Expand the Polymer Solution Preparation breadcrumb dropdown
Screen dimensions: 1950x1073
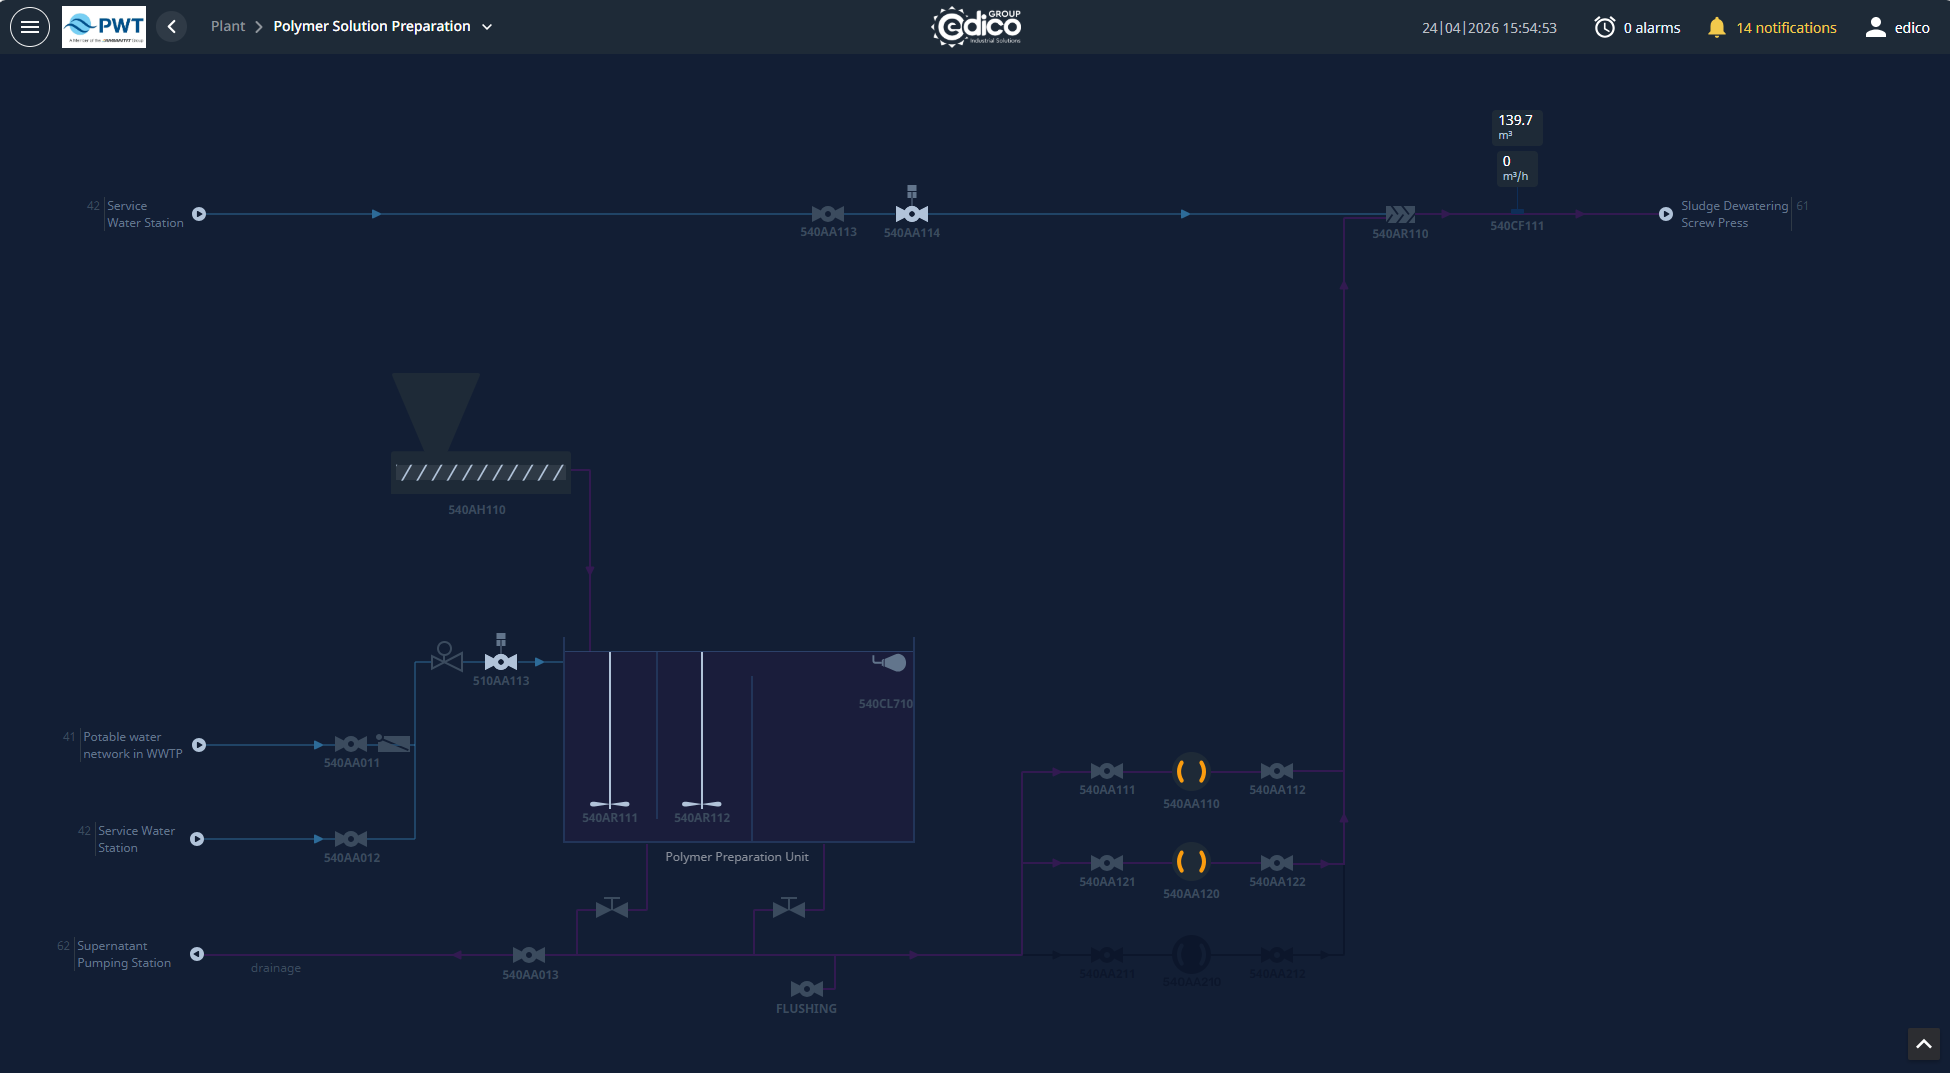487,27
